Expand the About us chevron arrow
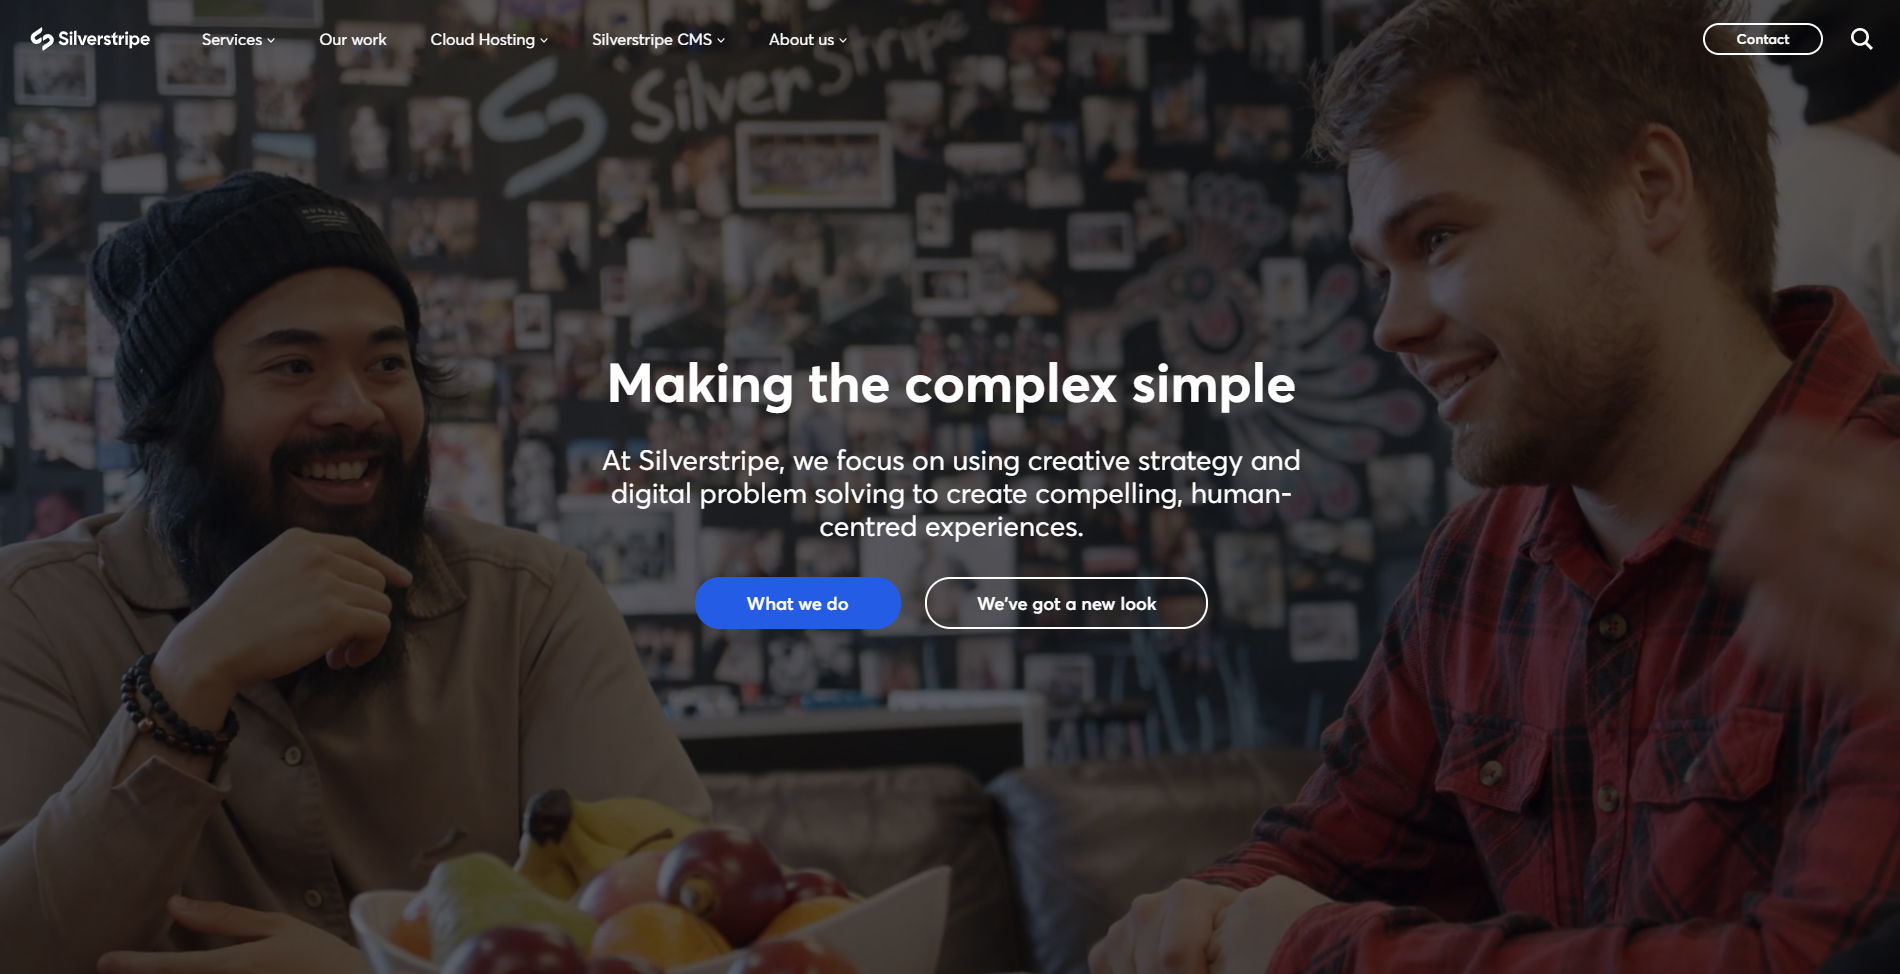This screenshot has height=974, width=1900. [843, 41]
